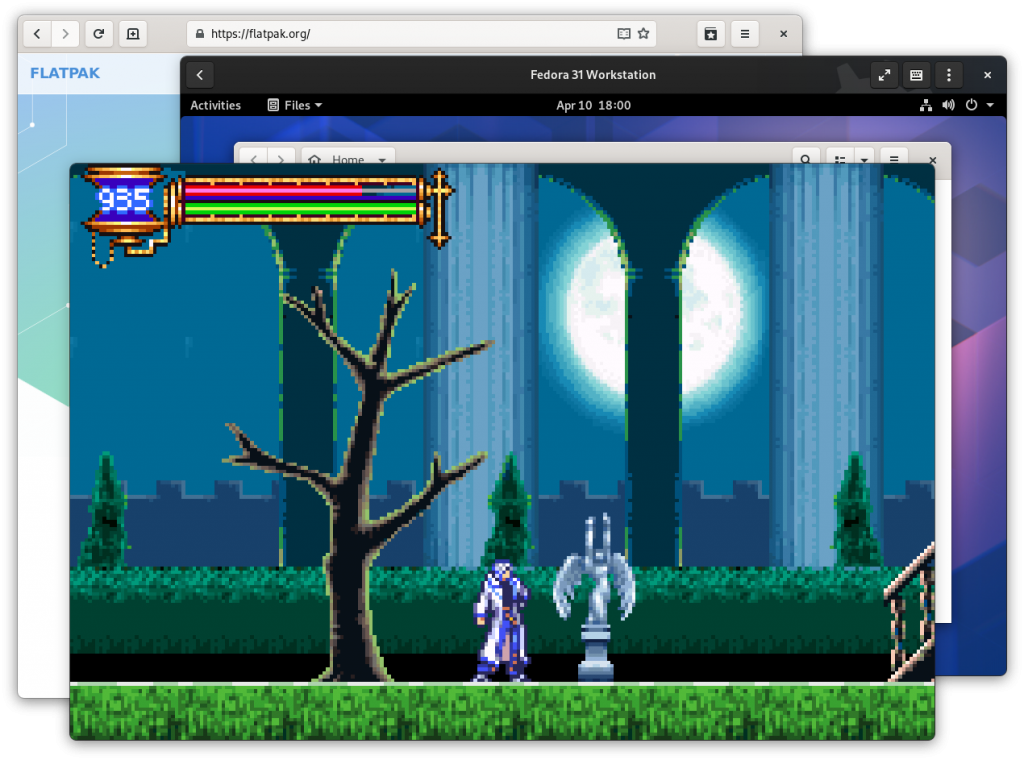Open Activities overview in Fedora

pos(216,105)
